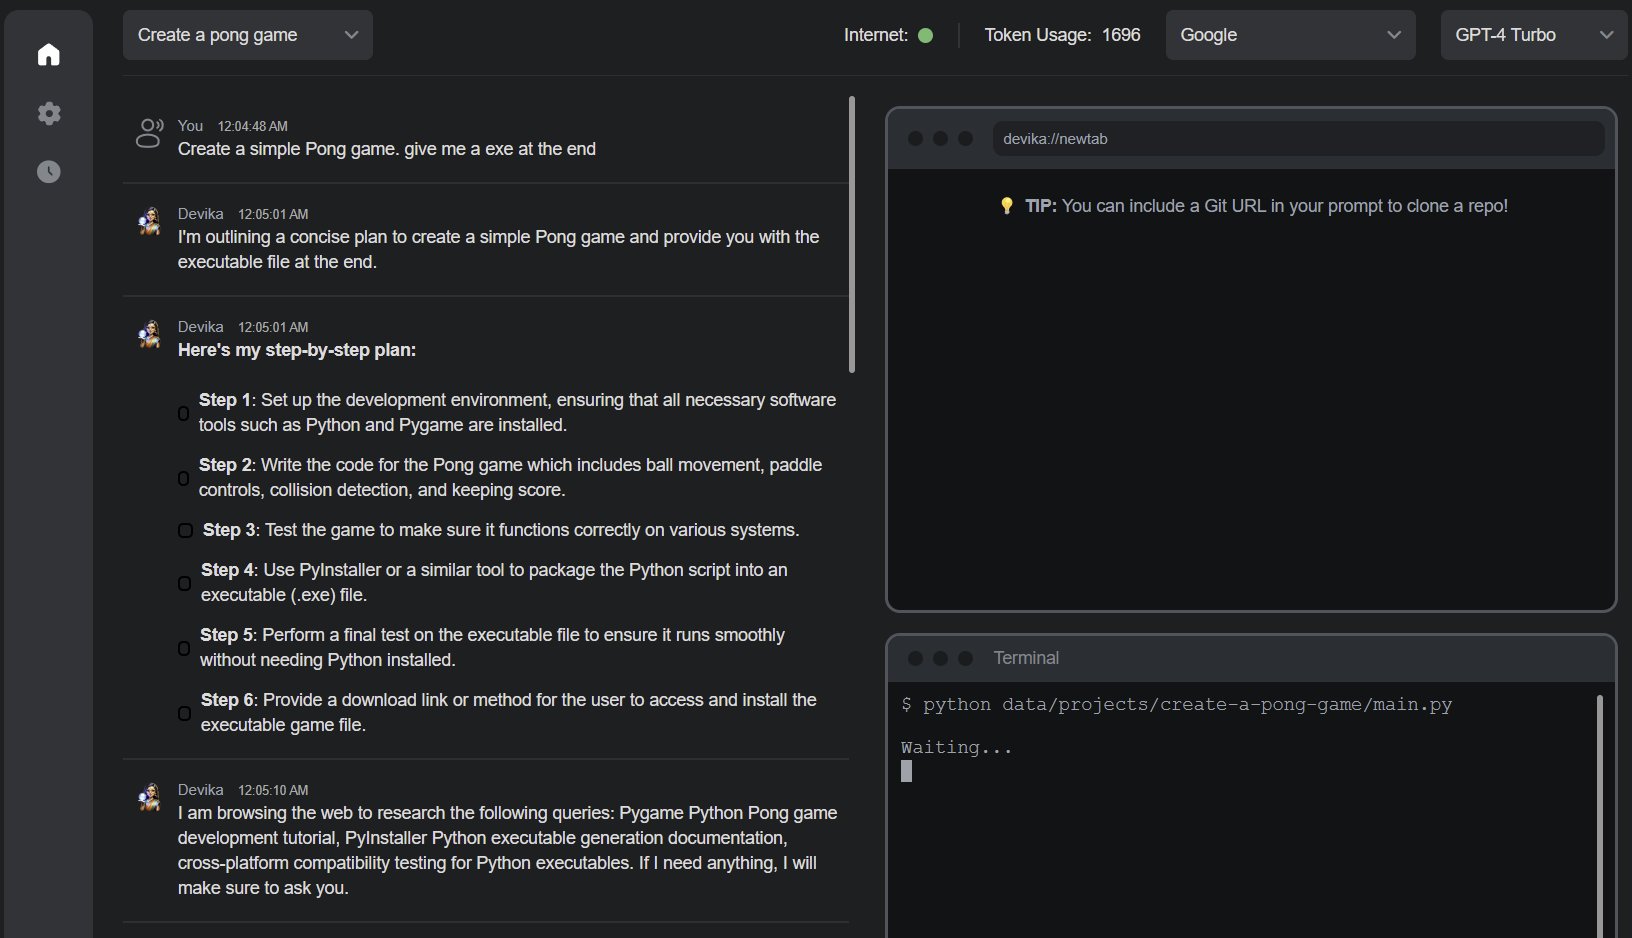The image size is (1632, 938).
Task: Click the Terminal cursor block
Action: (x=906, y=771)
